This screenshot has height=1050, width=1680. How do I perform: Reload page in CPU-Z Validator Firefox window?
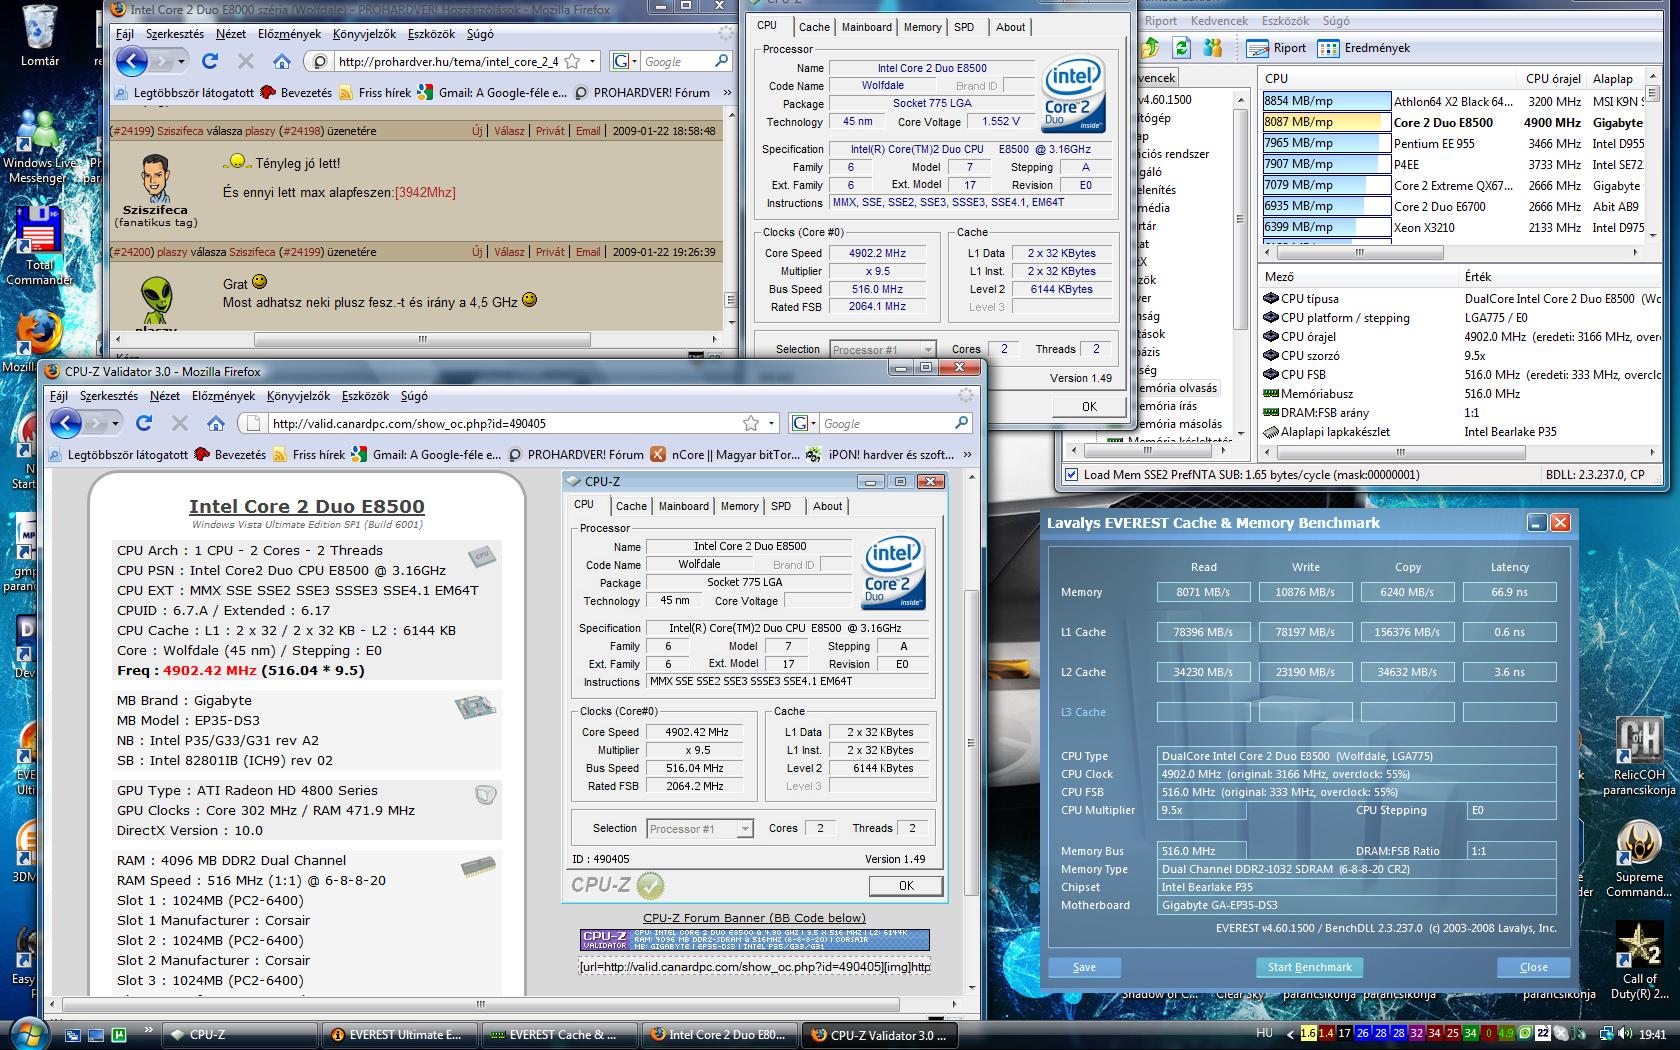click(144, 423)
